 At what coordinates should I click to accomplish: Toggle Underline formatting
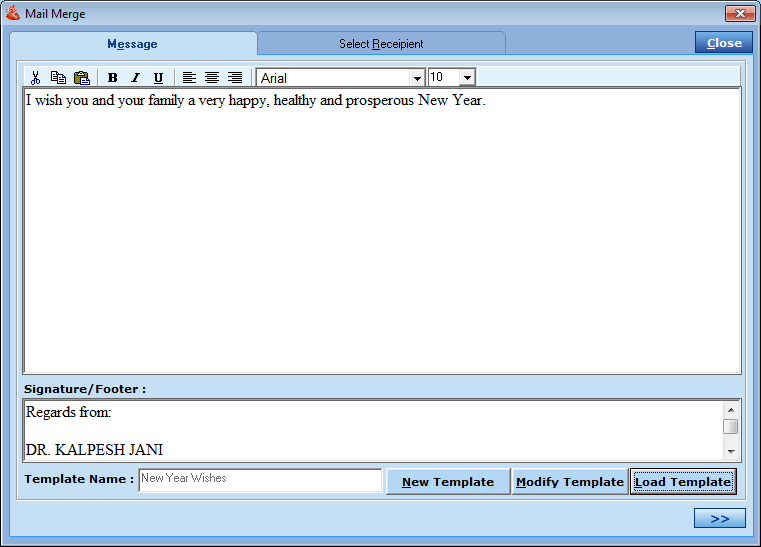pos(158,78)
